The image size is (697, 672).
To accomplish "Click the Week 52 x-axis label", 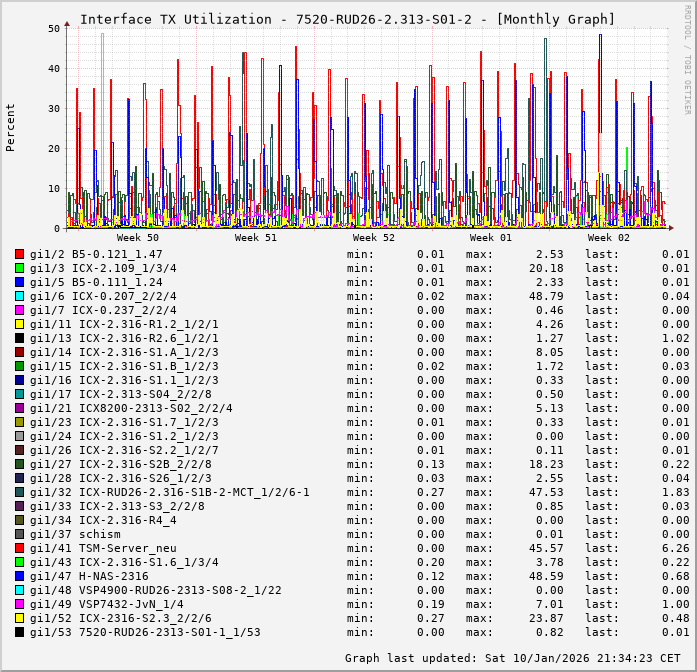I will (x=373, y=238).
